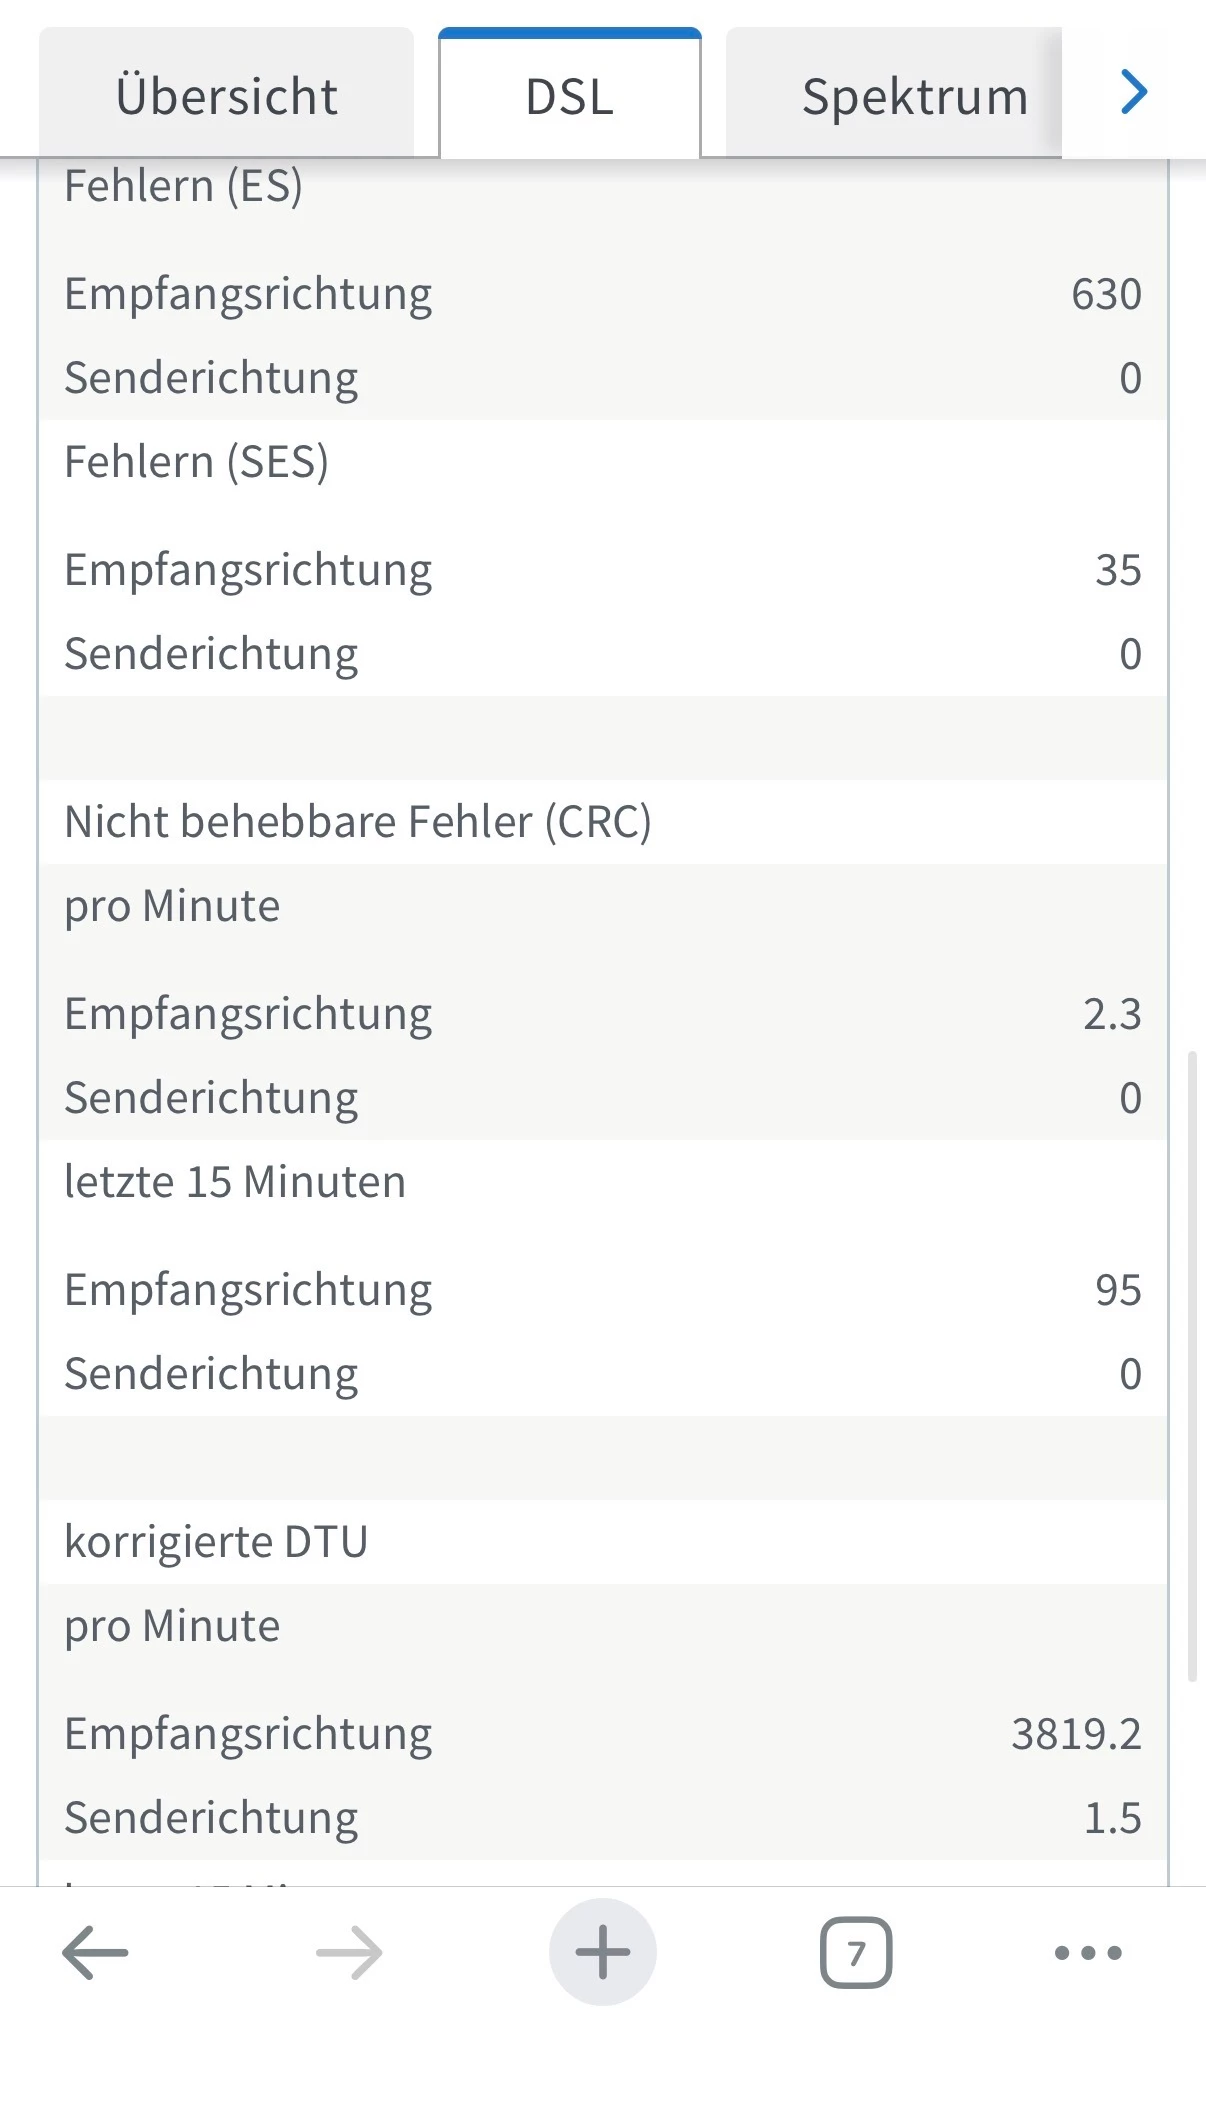The height and width of the screenshot is (2121, 1206).
Task: Open a new browser tab with plus
Action: (602, 1951)
